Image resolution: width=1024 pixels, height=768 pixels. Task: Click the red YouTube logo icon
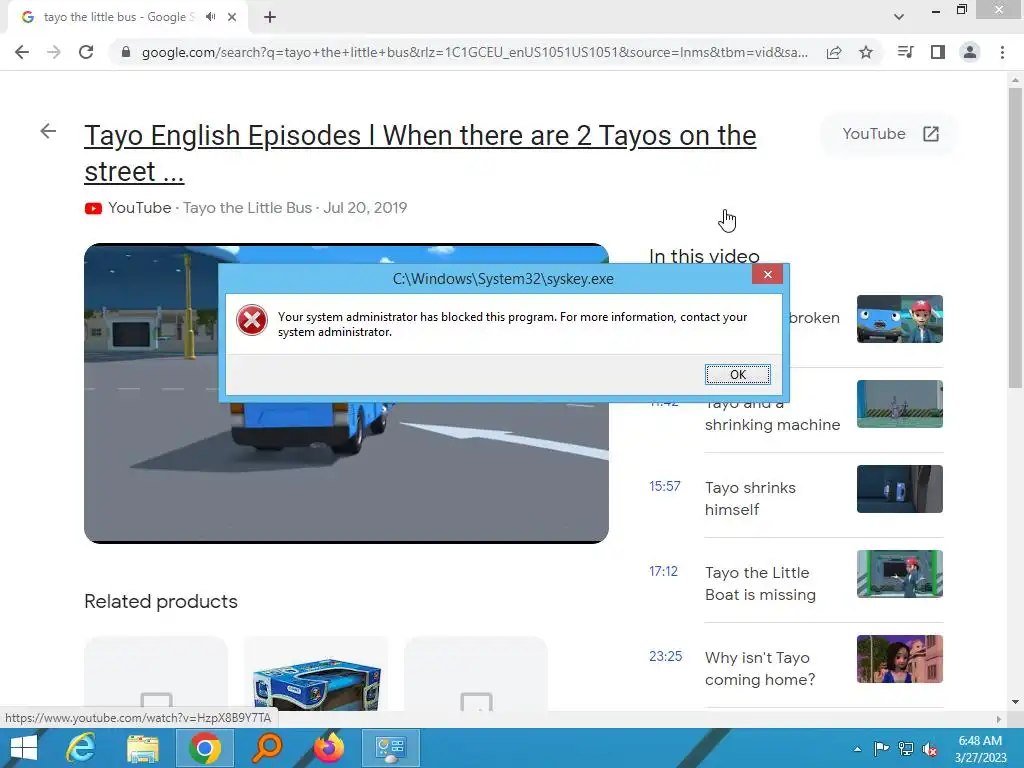point(93,208)
